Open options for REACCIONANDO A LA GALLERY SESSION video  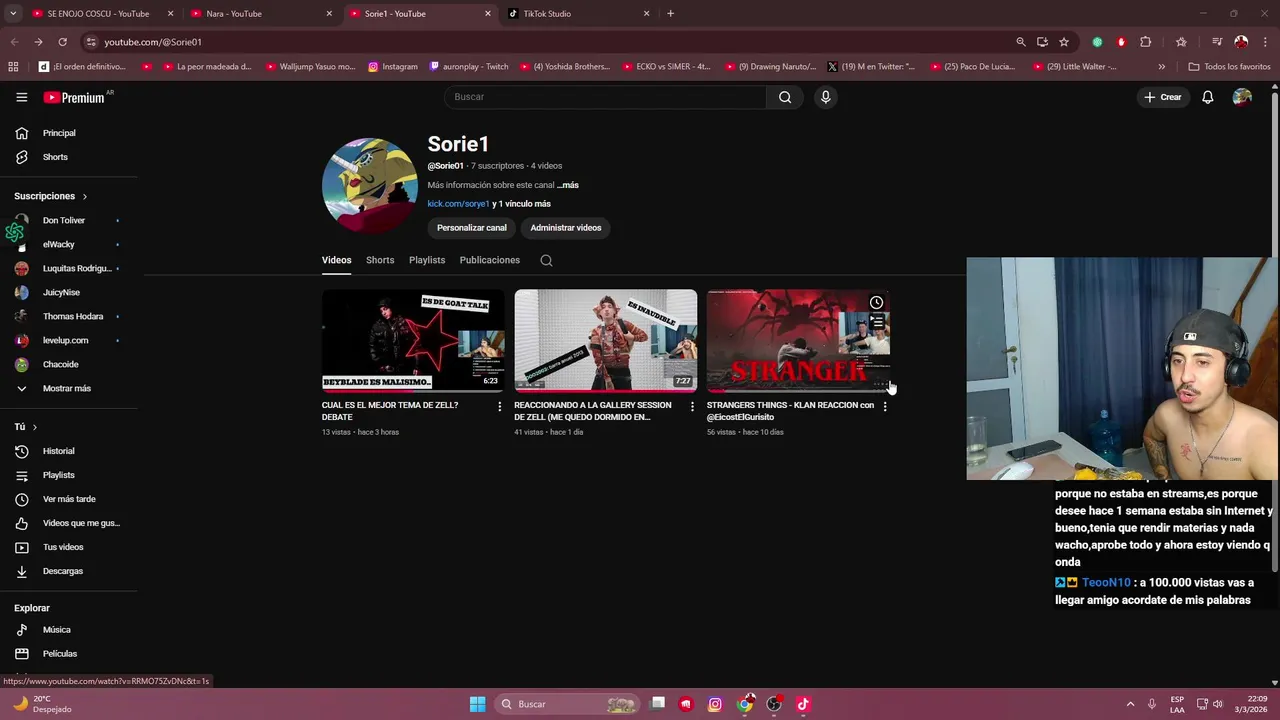point(692,407)
